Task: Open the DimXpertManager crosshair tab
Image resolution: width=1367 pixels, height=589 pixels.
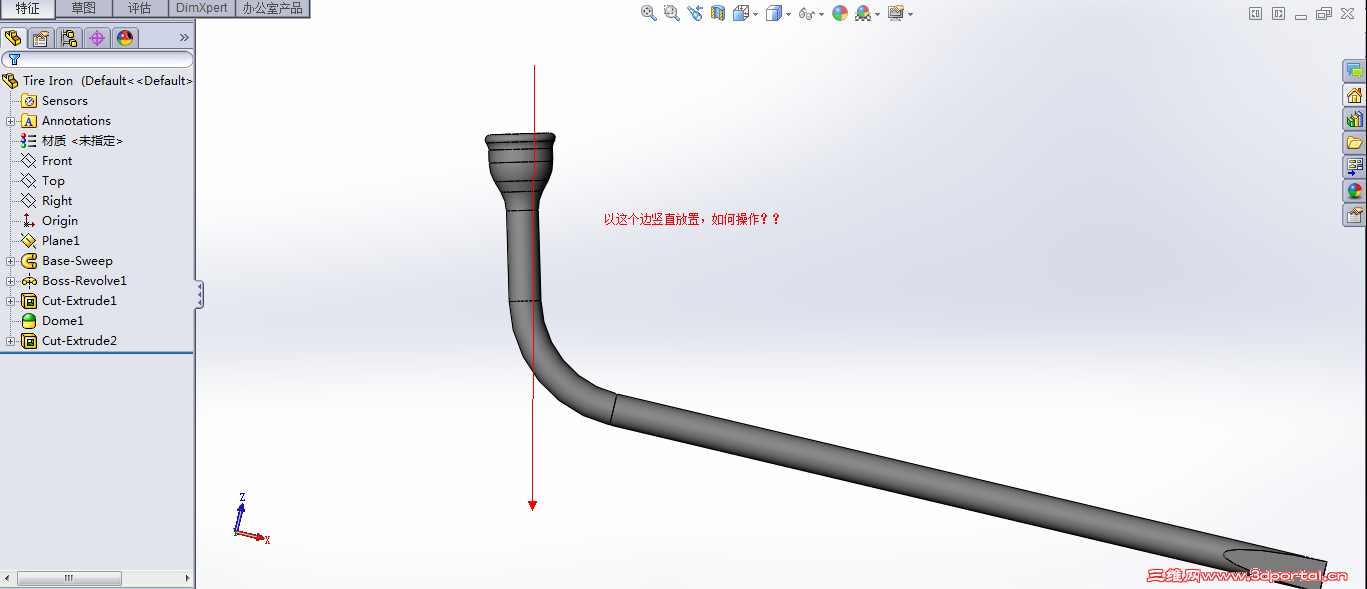Action: tap(97, 38)
